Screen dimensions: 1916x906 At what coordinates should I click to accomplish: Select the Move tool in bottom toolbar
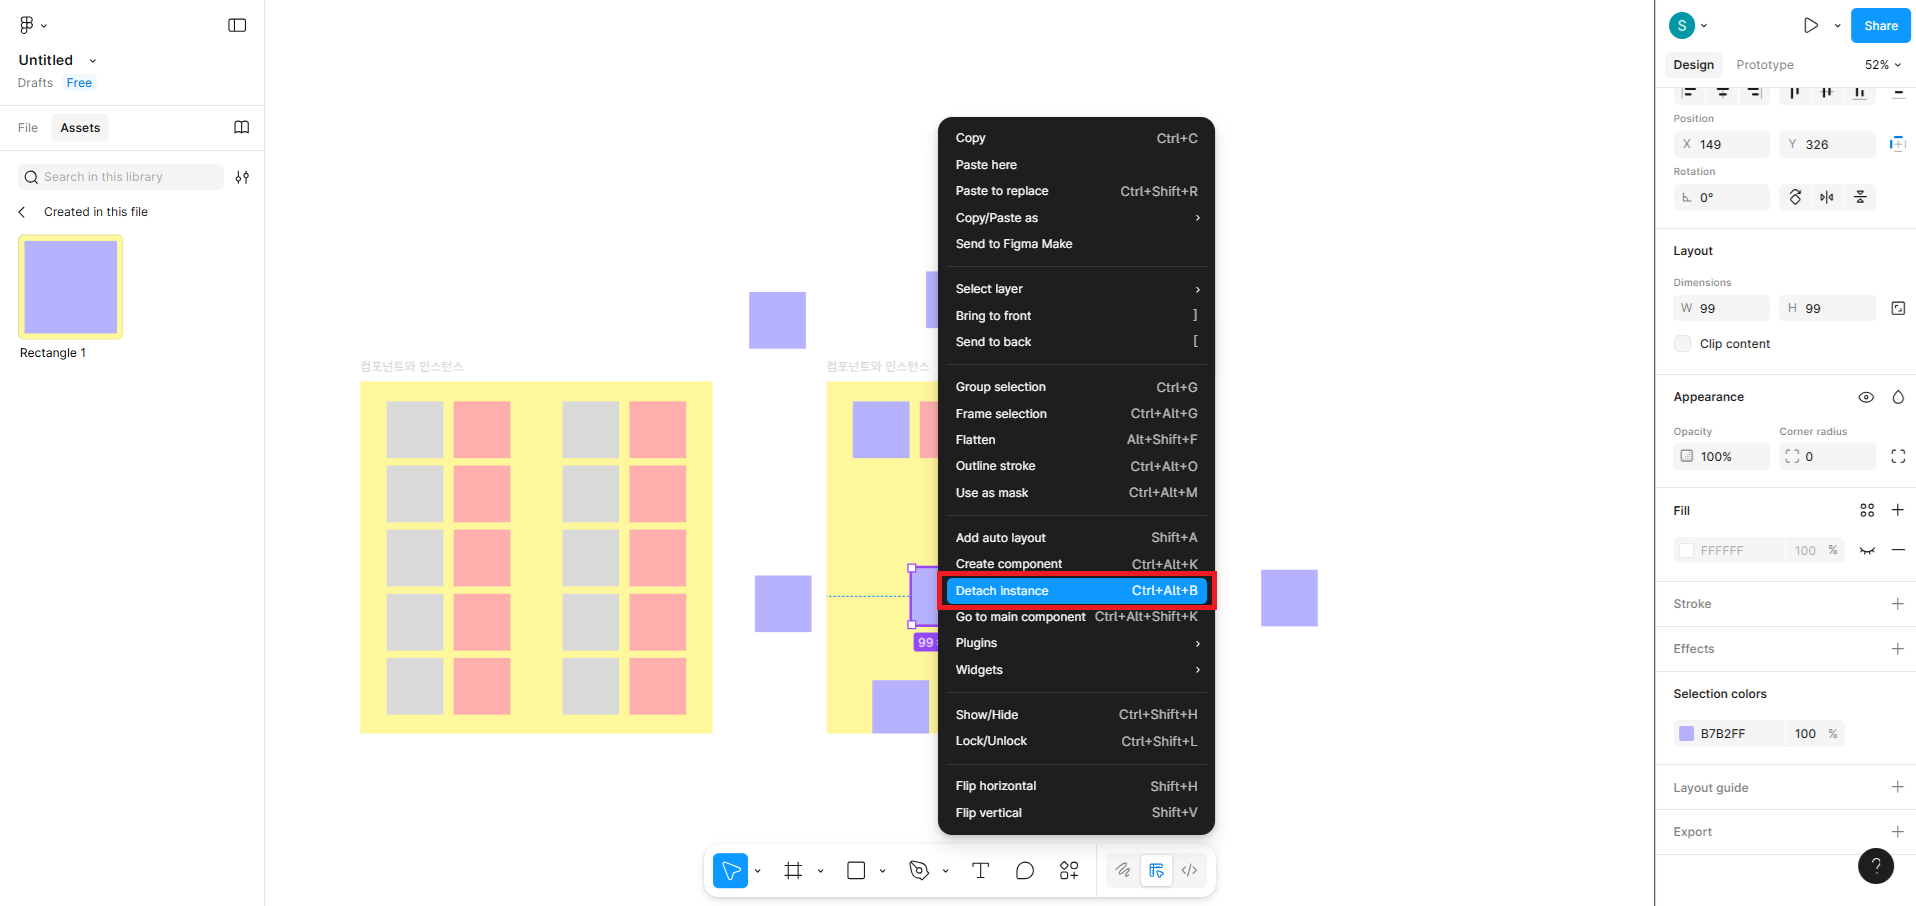731,870
